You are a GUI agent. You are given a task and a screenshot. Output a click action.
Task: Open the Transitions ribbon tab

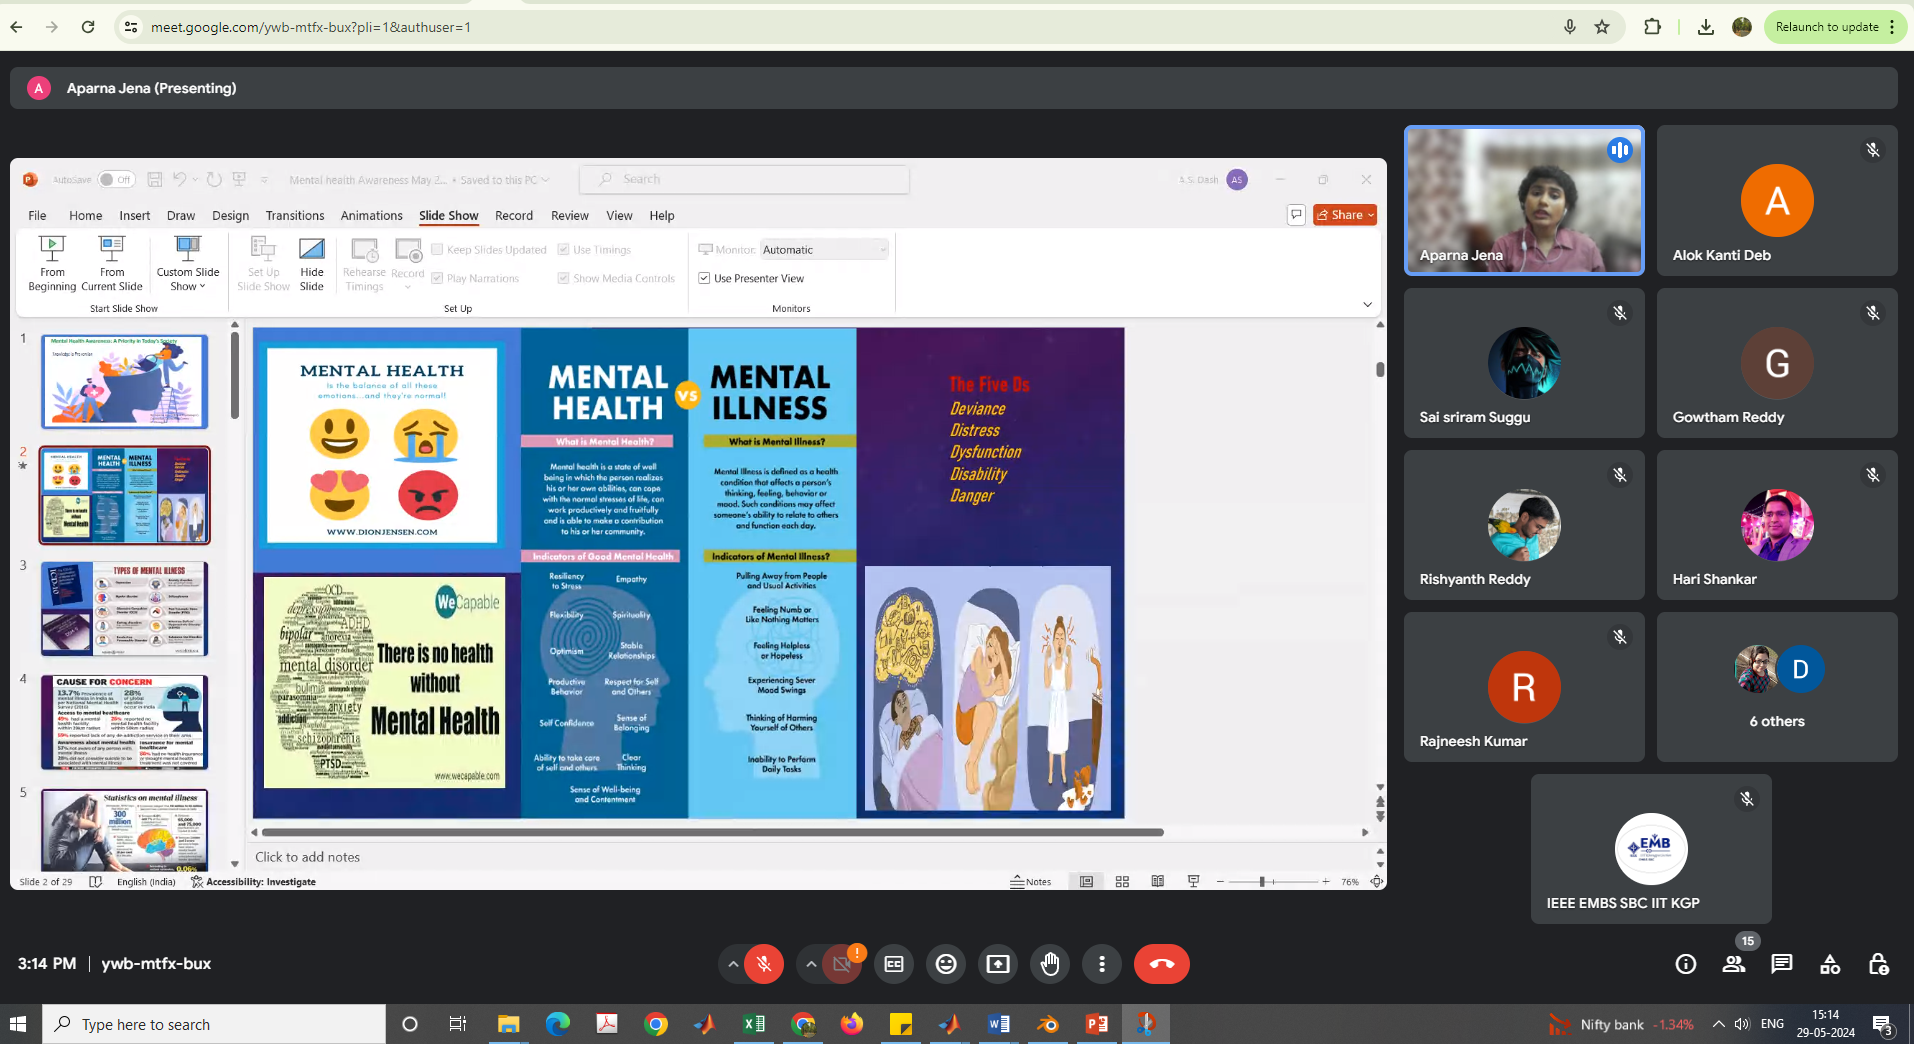point(295,215)
